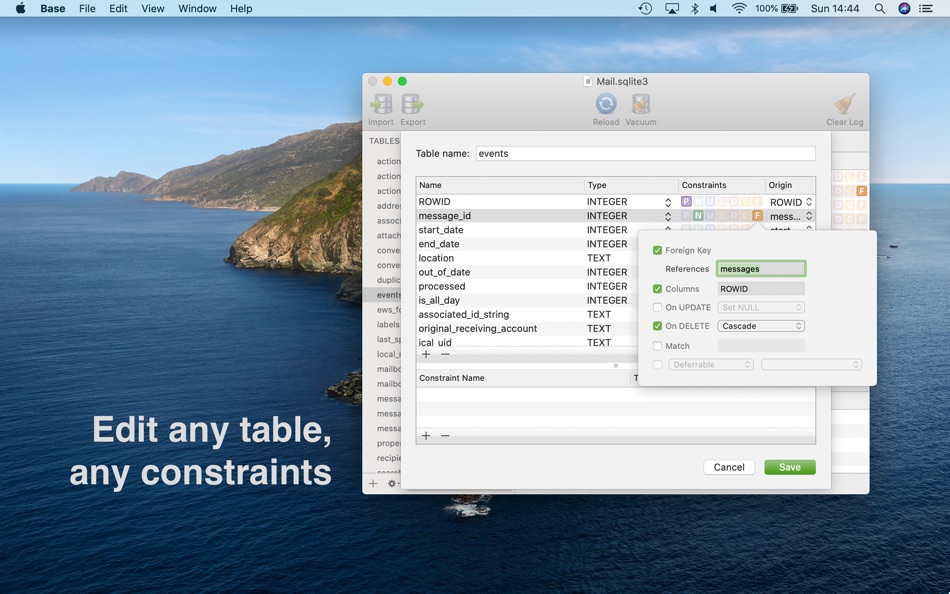Click the minus icon under Constraint Name table
The width and height of the screenshot is (950, 594).
[445, 436]
